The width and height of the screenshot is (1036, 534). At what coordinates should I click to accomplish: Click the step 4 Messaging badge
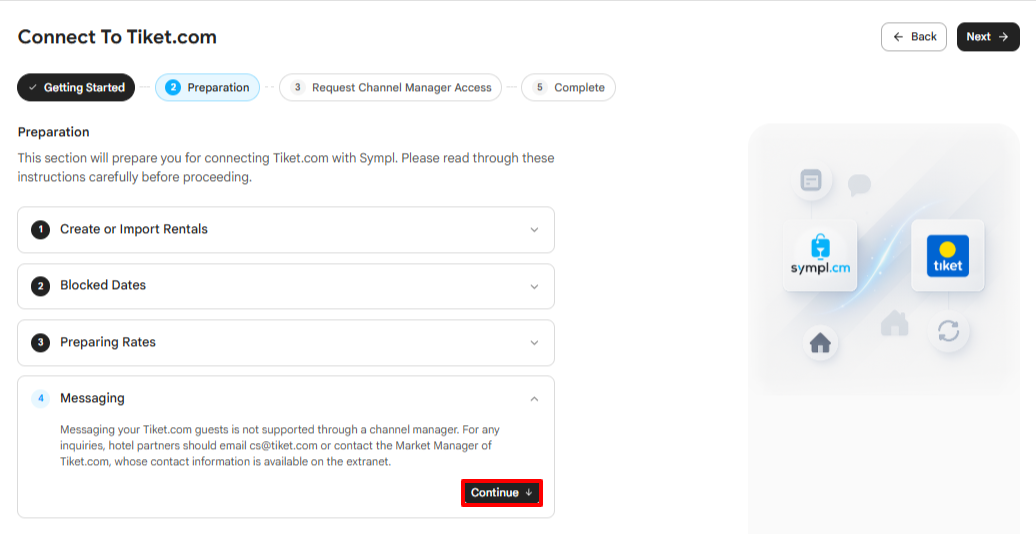40,399
